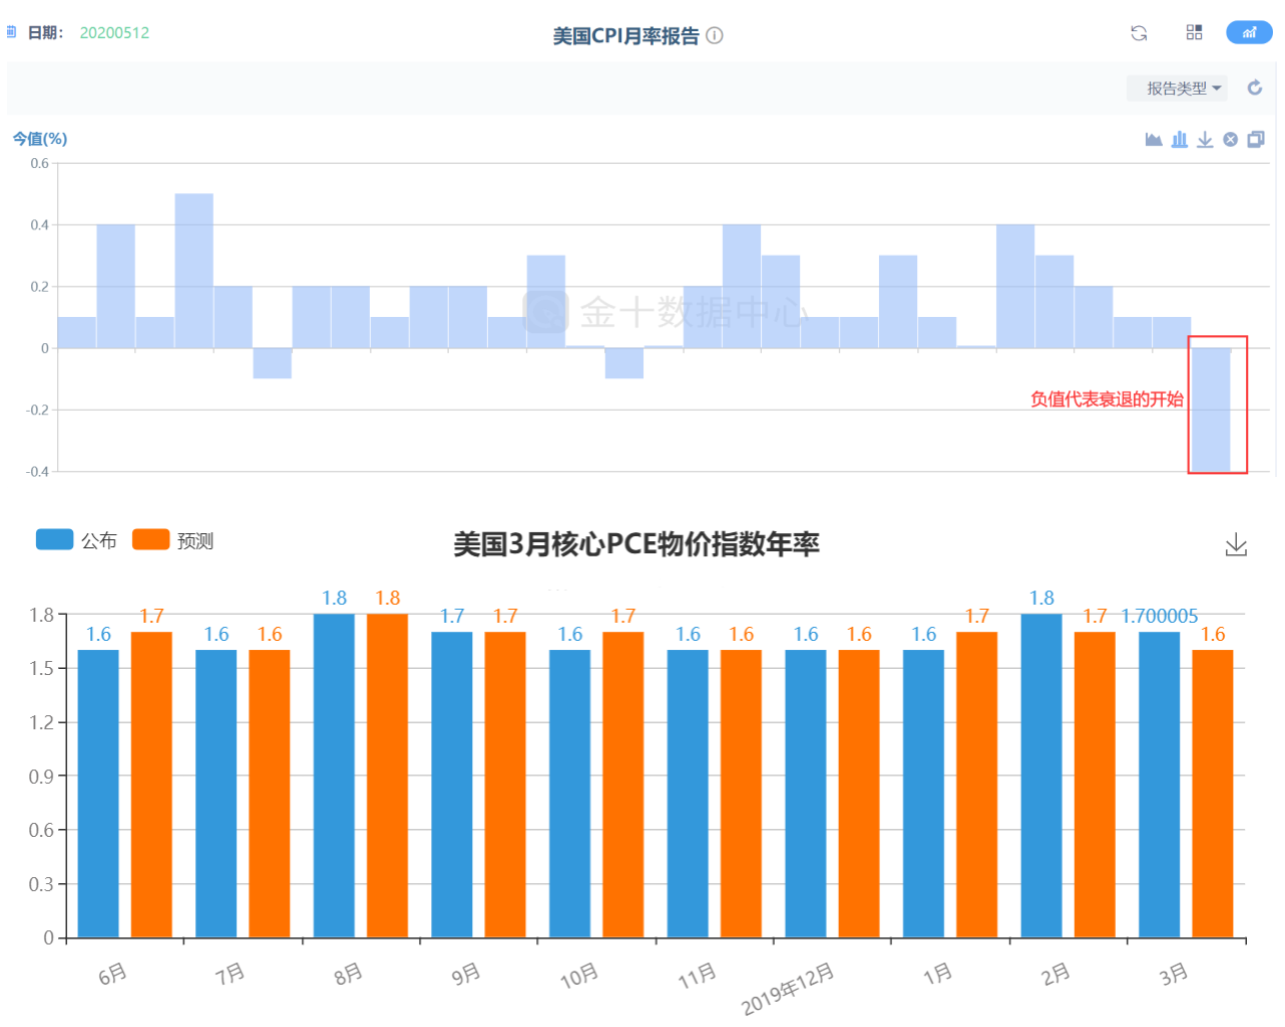Click the blue 公布 legend swatch

point(55,539)
